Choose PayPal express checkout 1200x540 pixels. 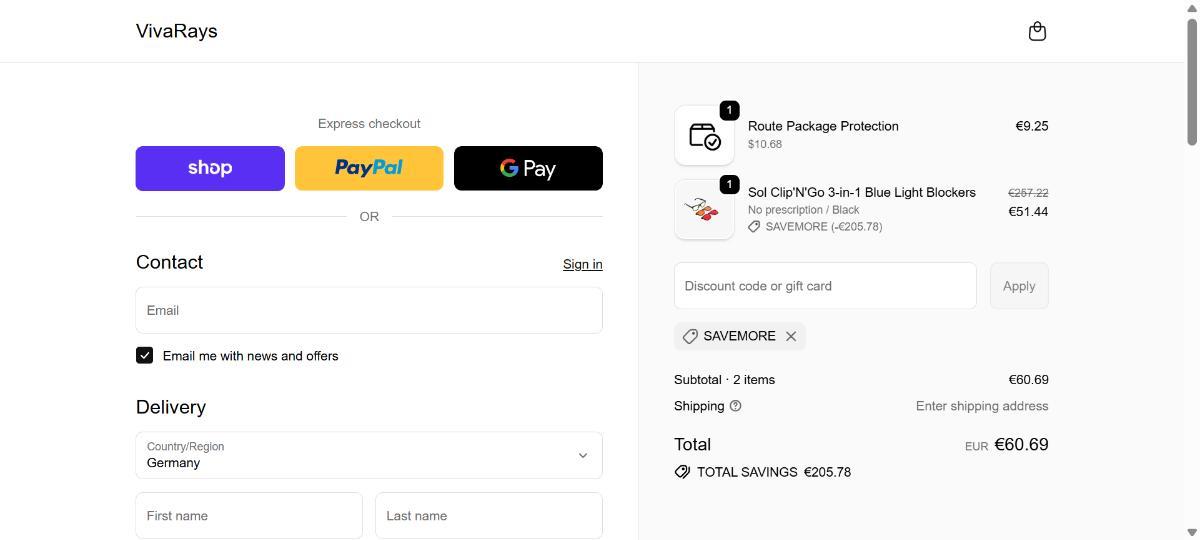[369, 168]
